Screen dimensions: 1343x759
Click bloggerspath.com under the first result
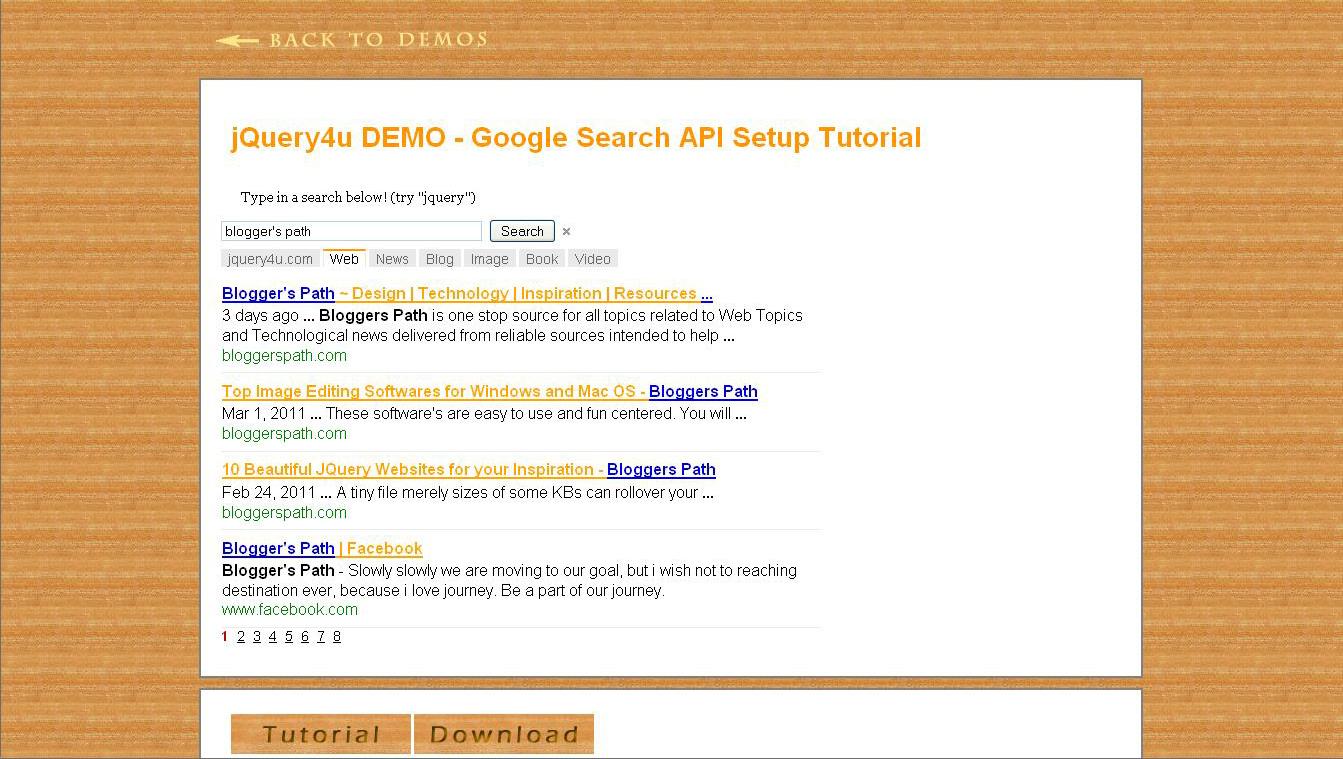[x=284, y=356]
